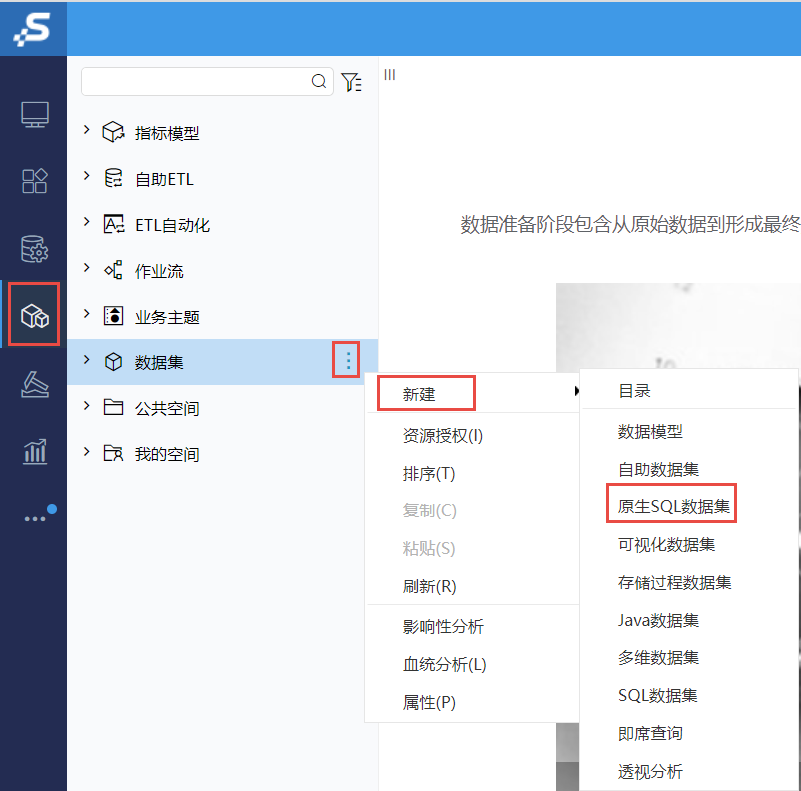Select the 我的空间 tree label
801x791 pixels.
pyautogui.click(x=167, y=454)
